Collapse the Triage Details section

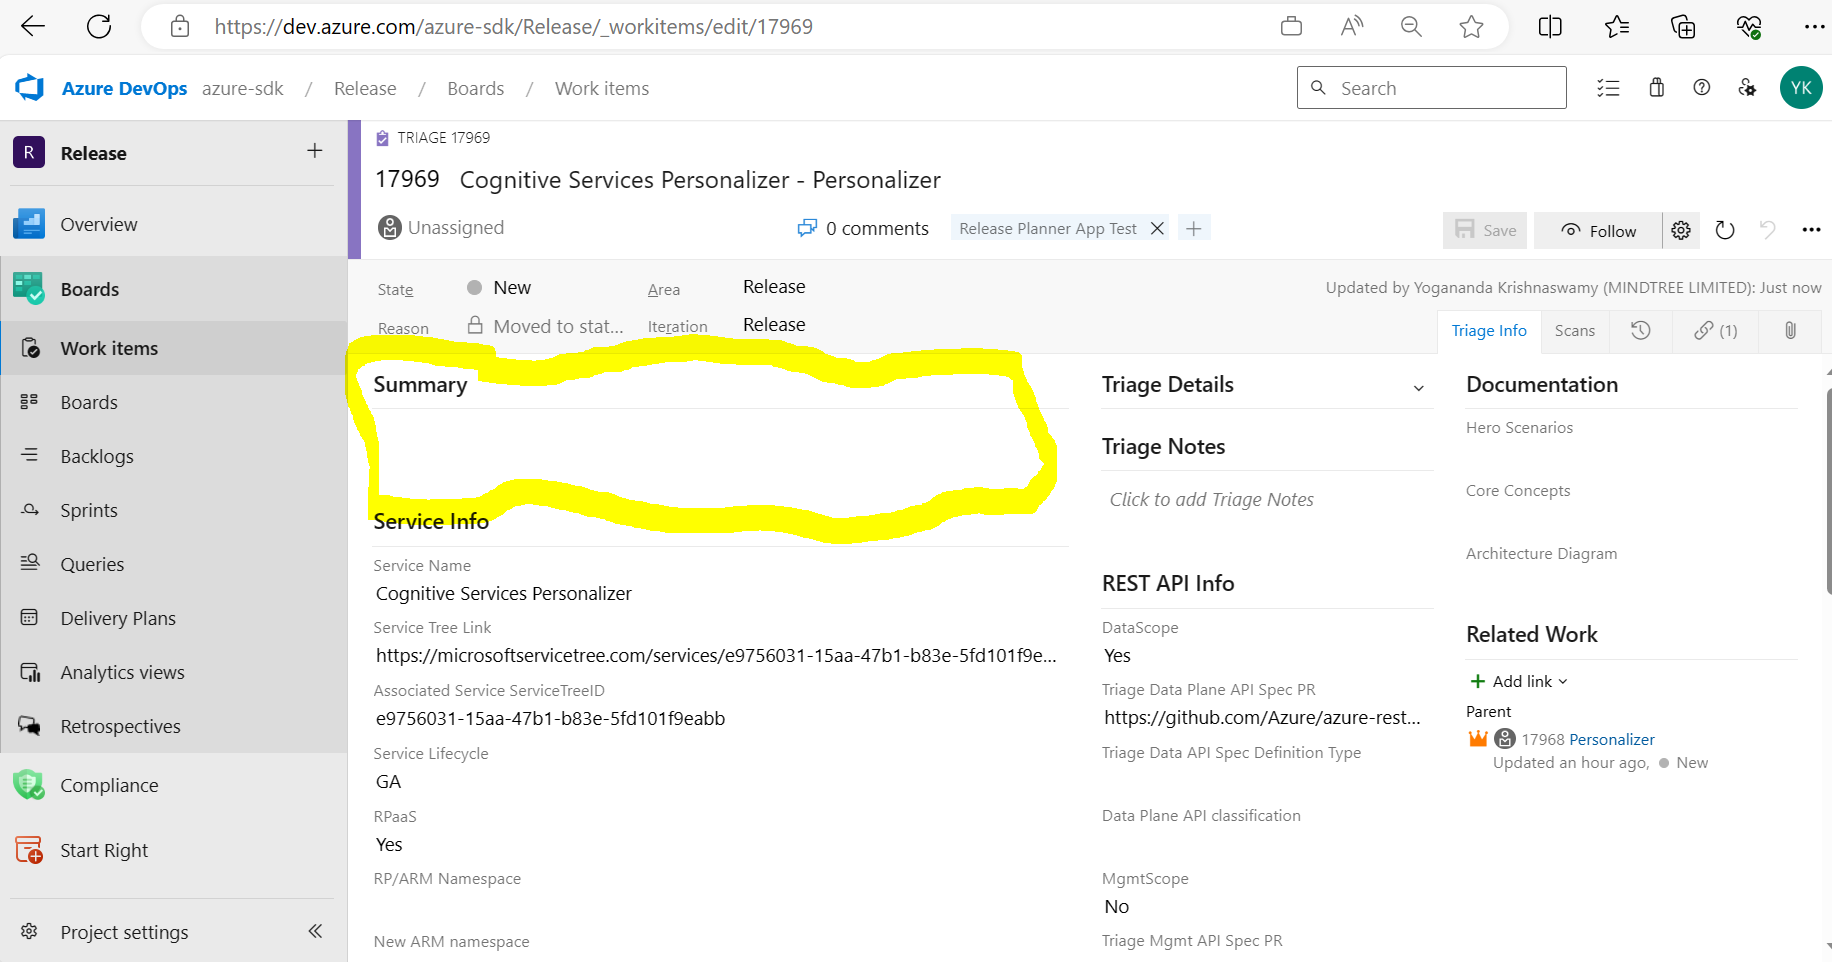pos(1419,387)
